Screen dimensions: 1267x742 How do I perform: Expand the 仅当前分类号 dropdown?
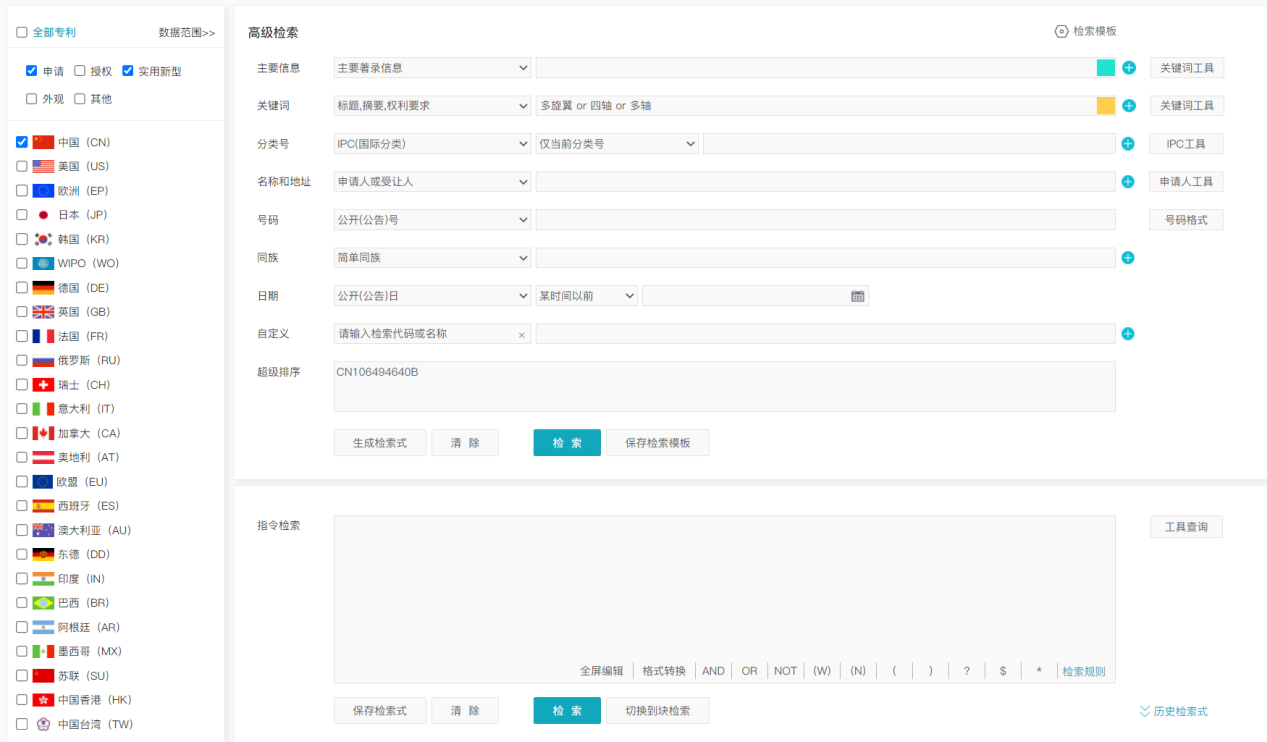pyautogui.click(x=617, y=144)
